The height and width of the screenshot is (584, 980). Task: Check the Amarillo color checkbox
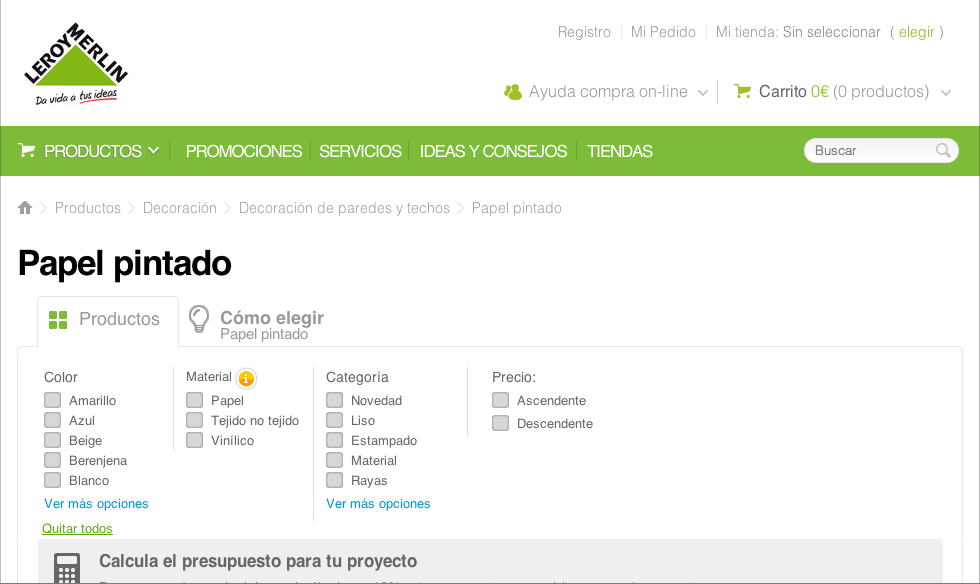pos(53,400)
